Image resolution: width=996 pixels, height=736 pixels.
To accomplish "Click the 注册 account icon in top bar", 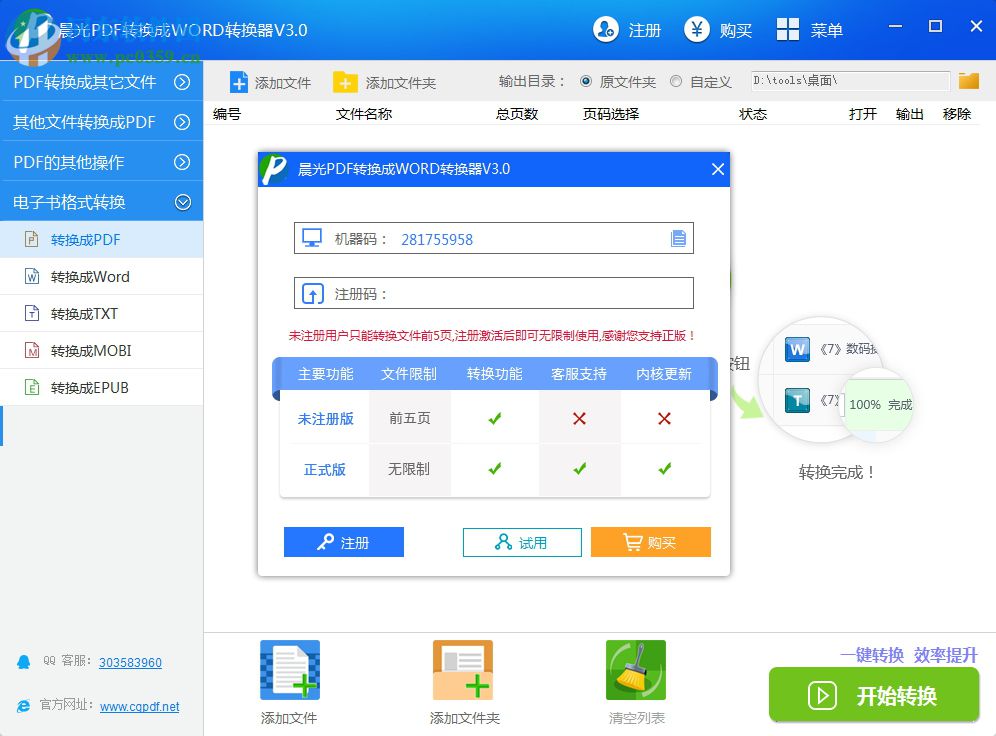I will 604,30.
